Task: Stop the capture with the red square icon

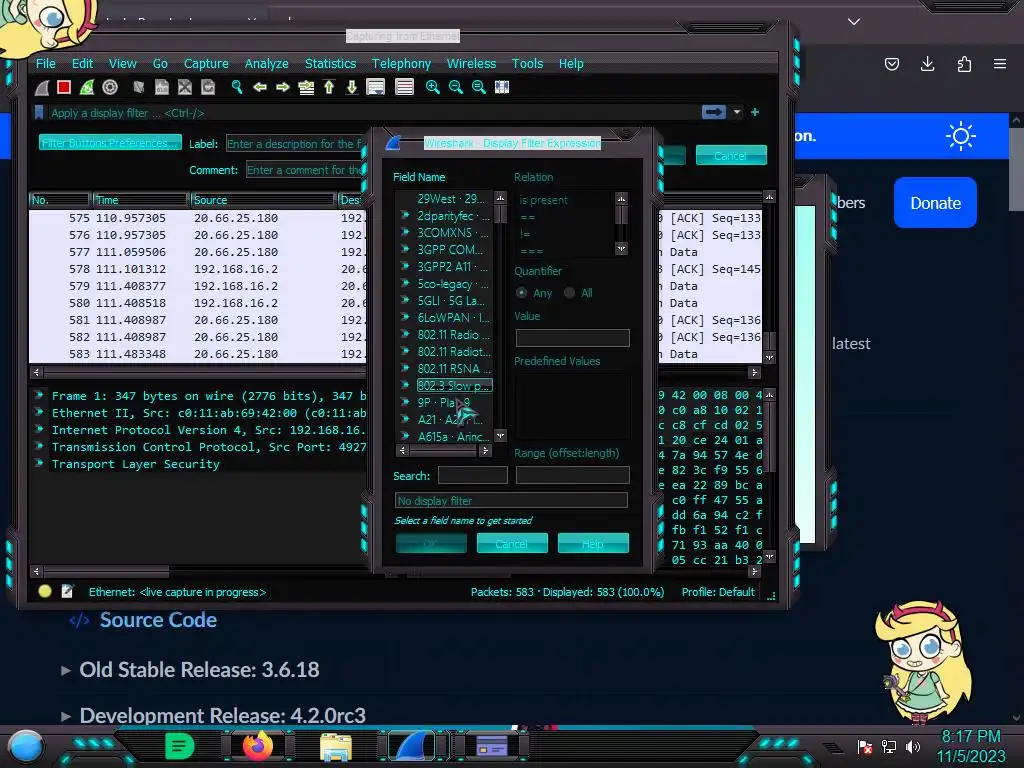Action: coord(64,87)
